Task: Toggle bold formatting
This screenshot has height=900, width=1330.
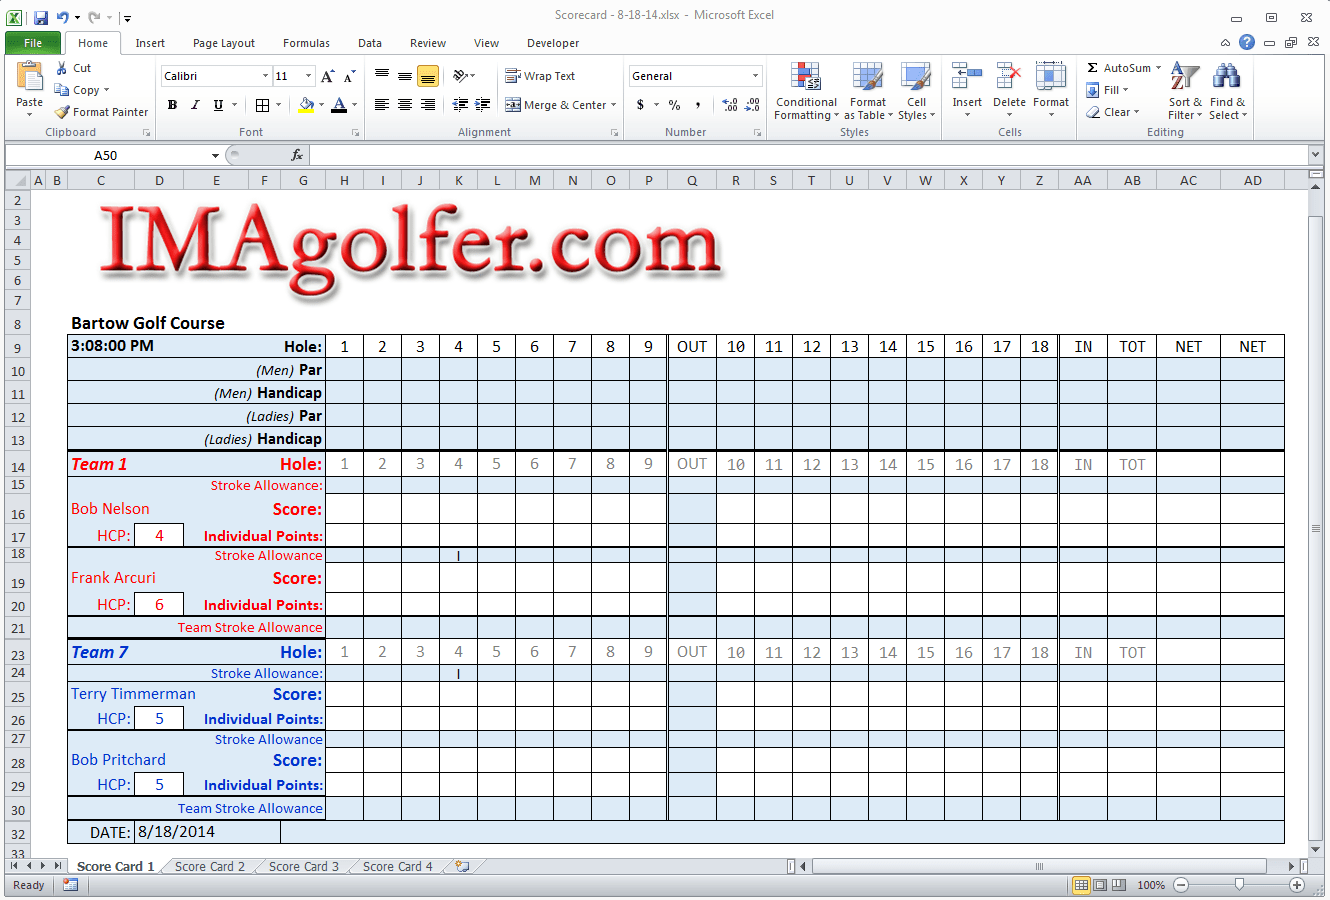Action: [172, 104]
